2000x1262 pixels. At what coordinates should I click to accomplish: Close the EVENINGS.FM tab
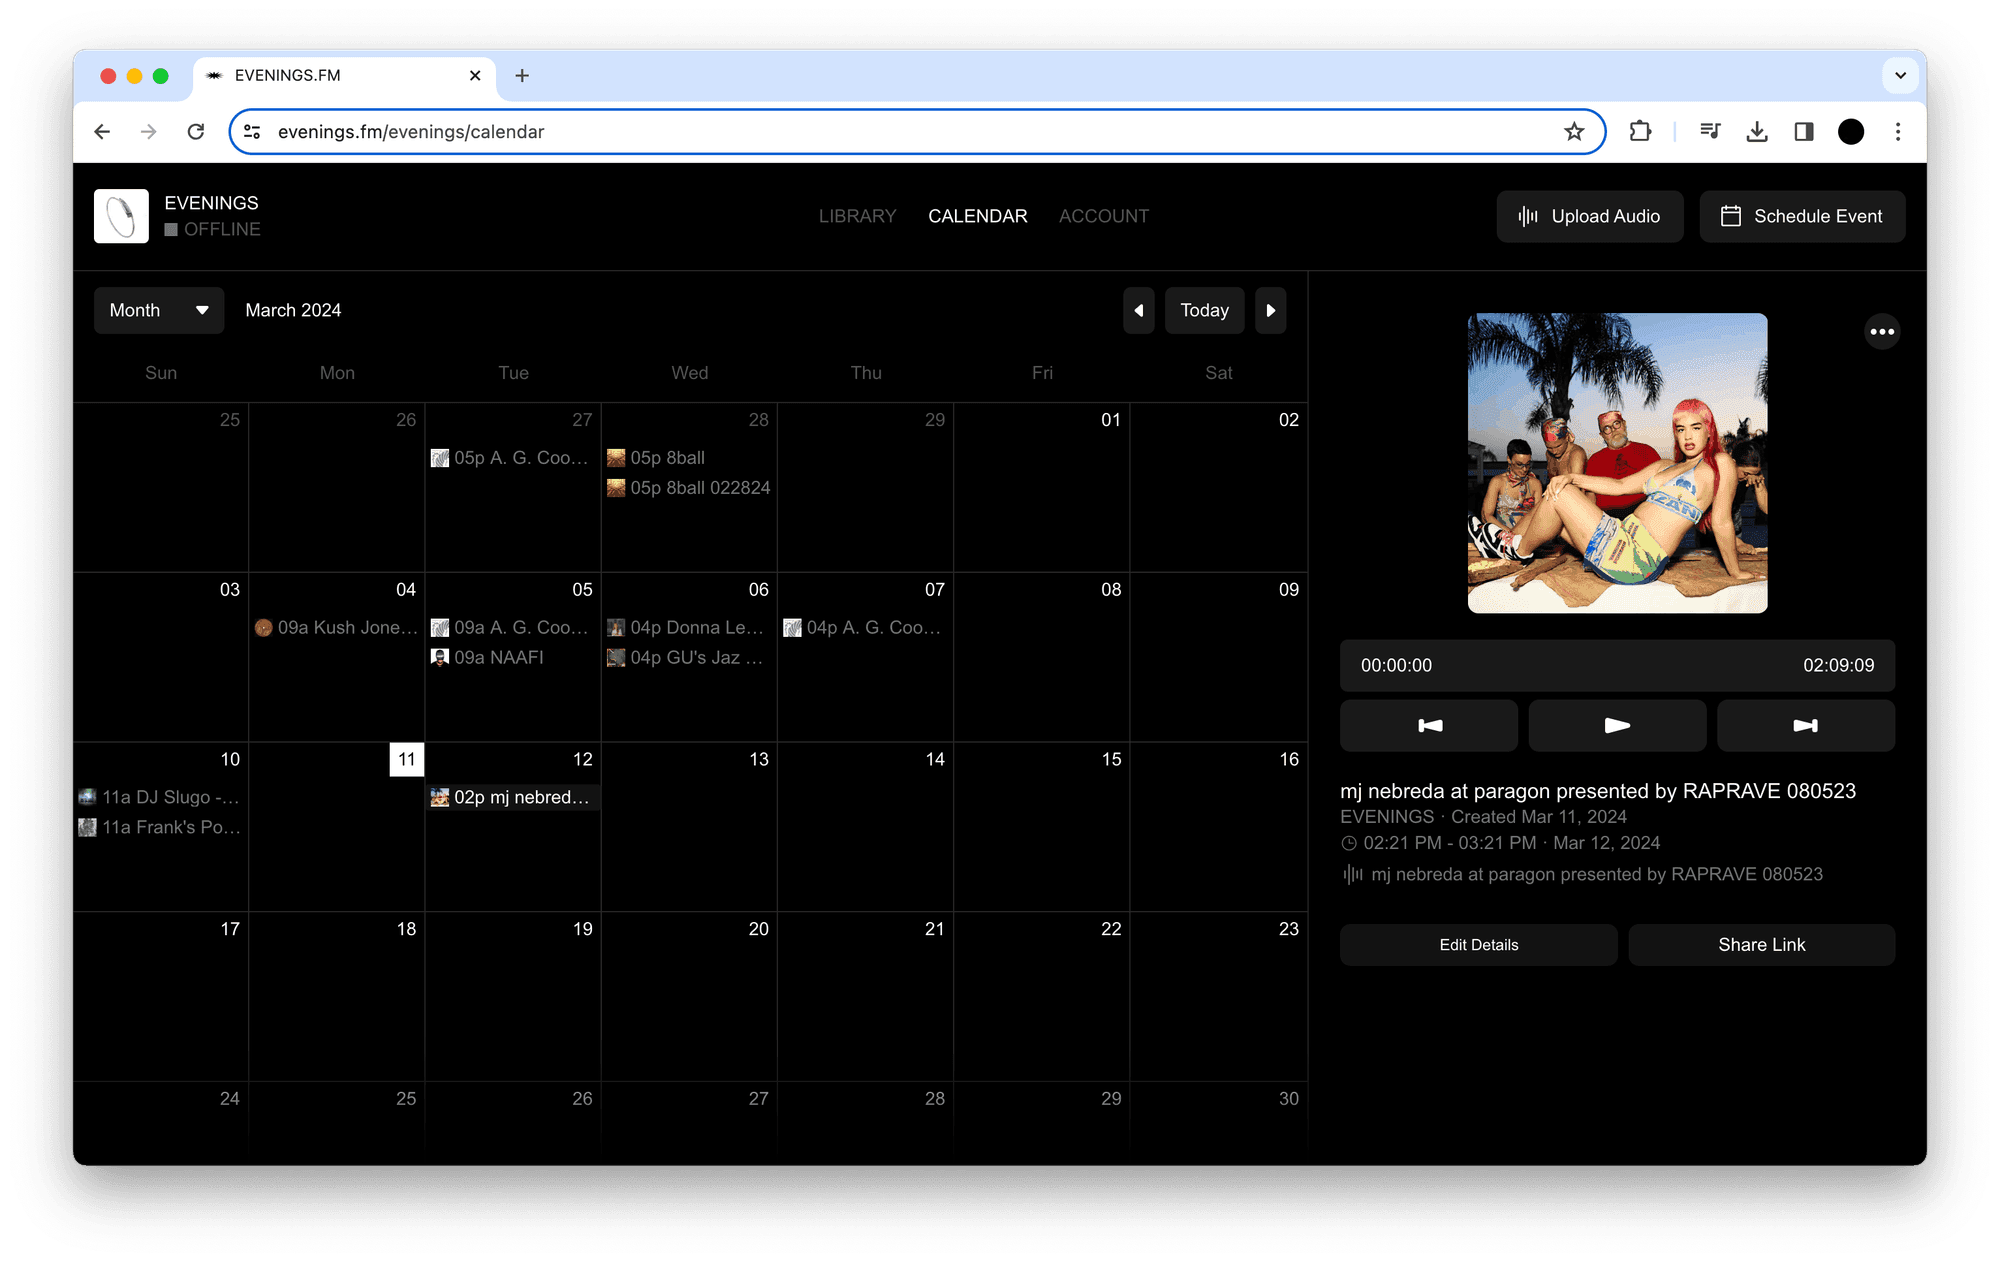coord(475,76)
